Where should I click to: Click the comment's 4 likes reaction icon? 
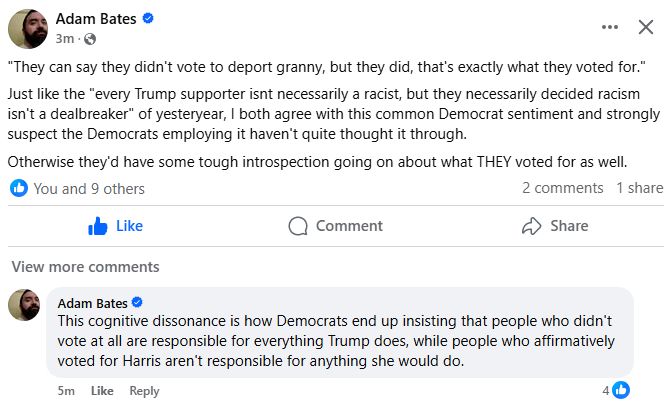click(620, 390)
